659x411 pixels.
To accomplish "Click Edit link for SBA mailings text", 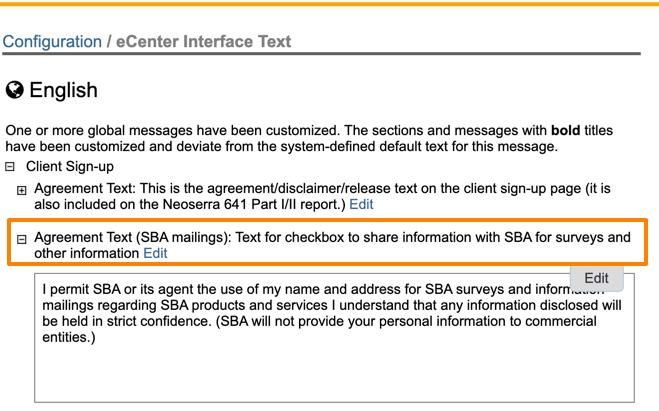I will point(155,254).
